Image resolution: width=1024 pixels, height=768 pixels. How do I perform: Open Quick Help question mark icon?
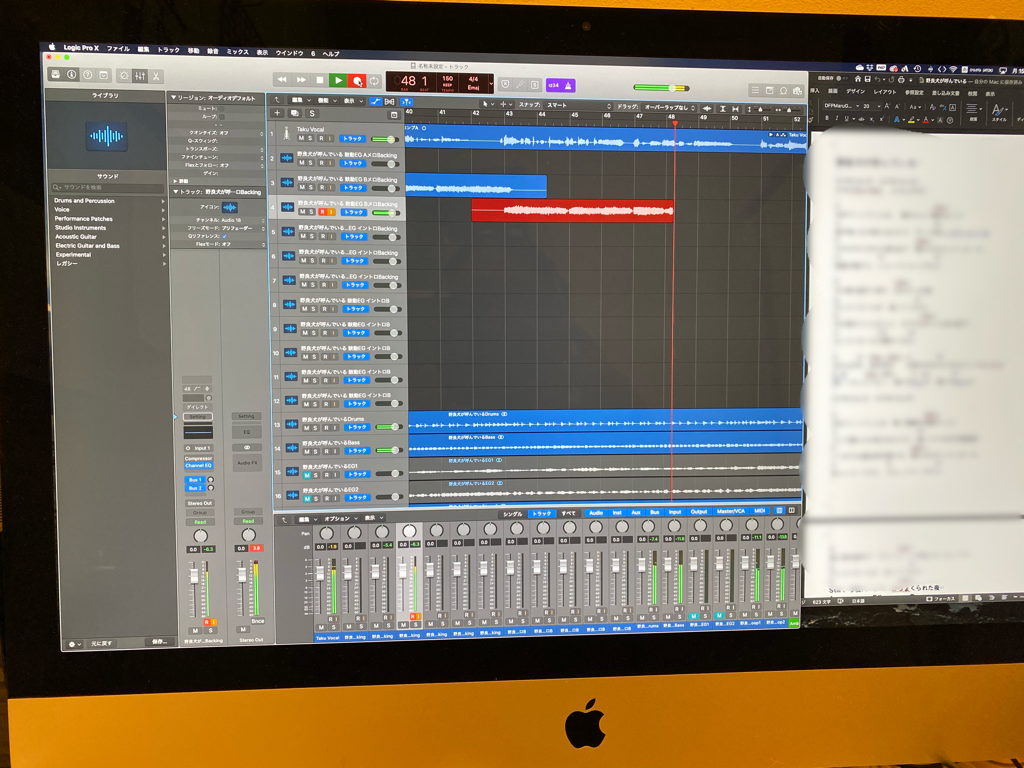coord(88,75)
